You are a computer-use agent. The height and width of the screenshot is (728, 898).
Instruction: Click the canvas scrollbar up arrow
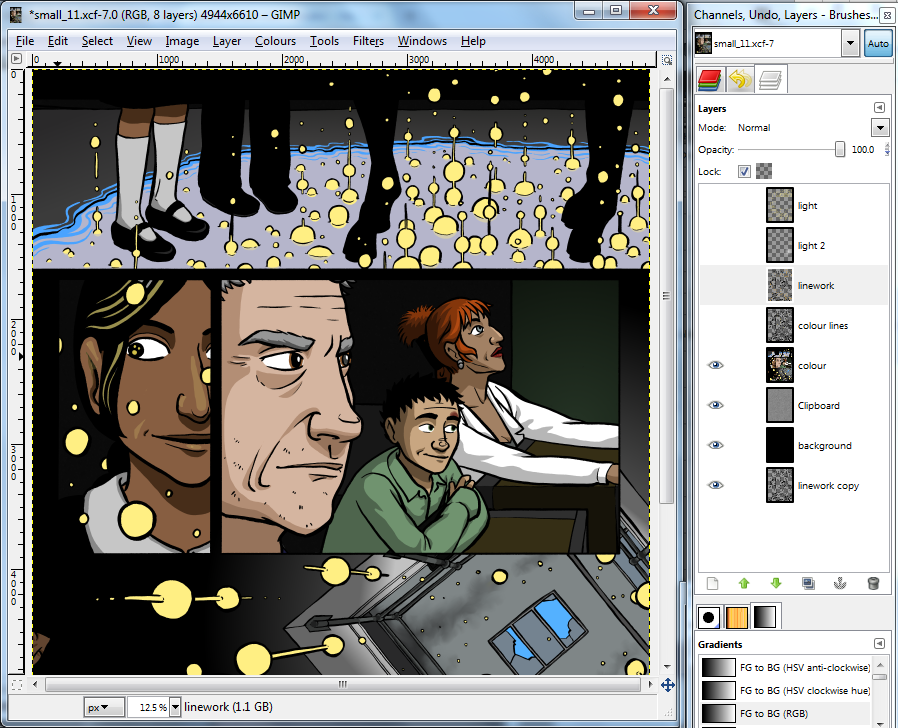pos(667,79)
